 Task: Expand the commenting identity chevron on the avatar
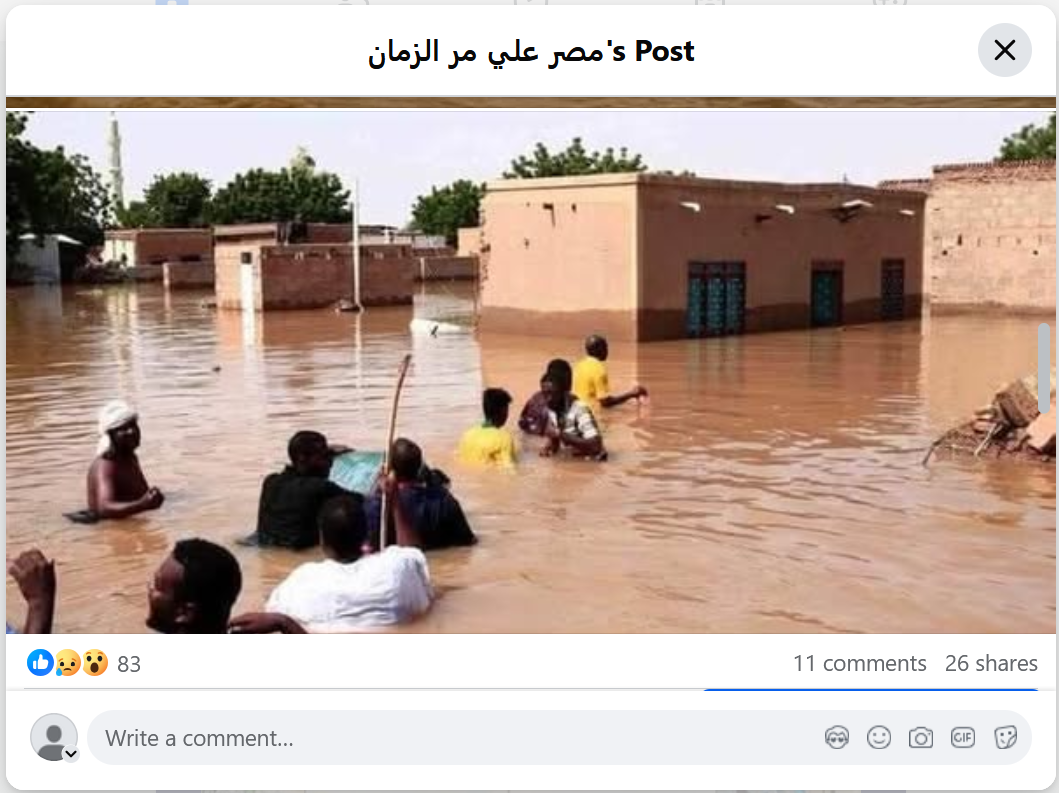(71, 754)
